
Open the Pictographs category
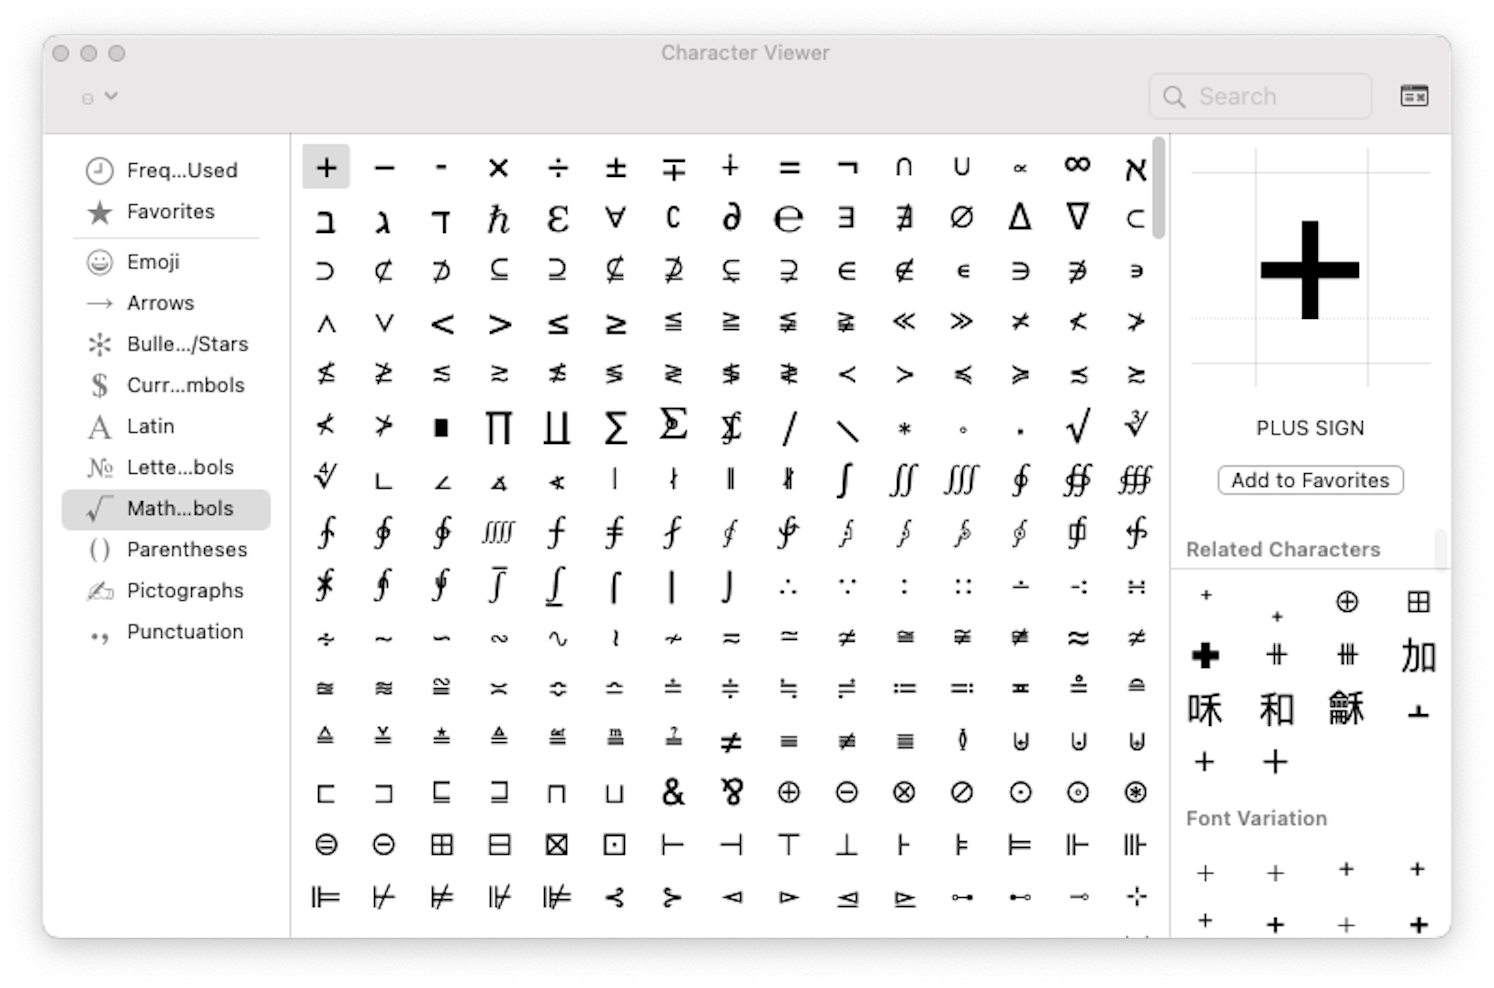tap(184, 590)
